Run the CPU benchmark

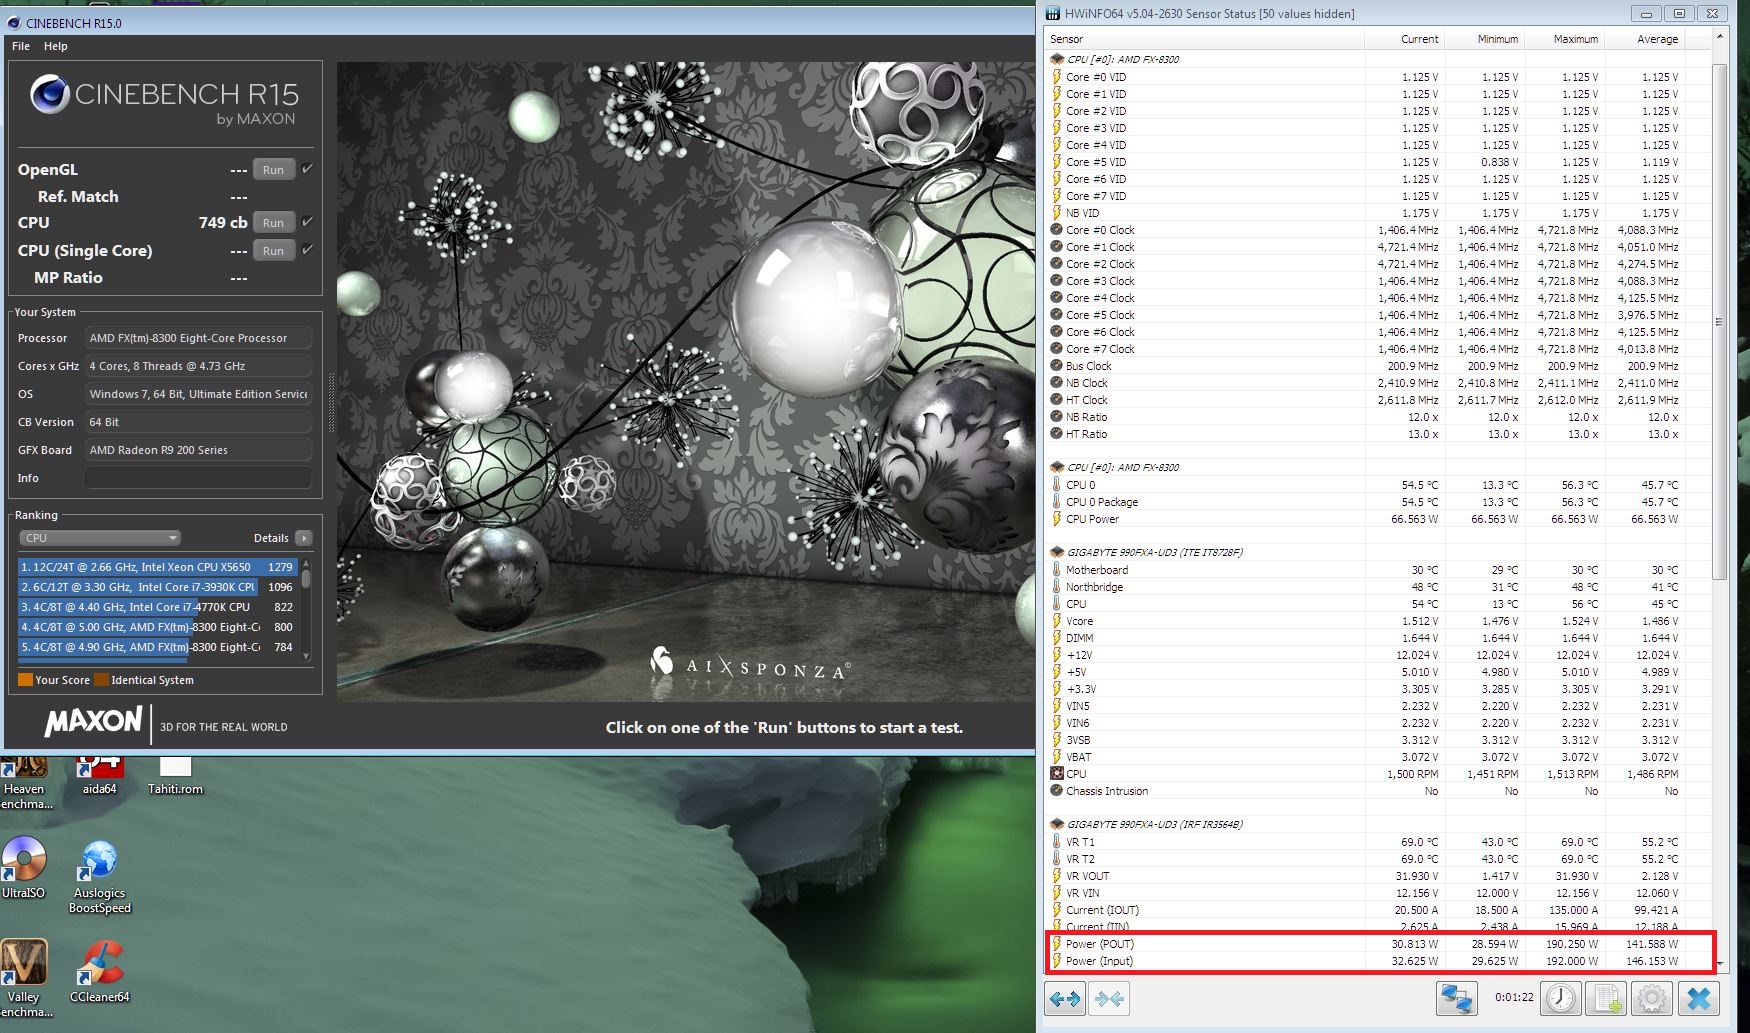[273, 223]
